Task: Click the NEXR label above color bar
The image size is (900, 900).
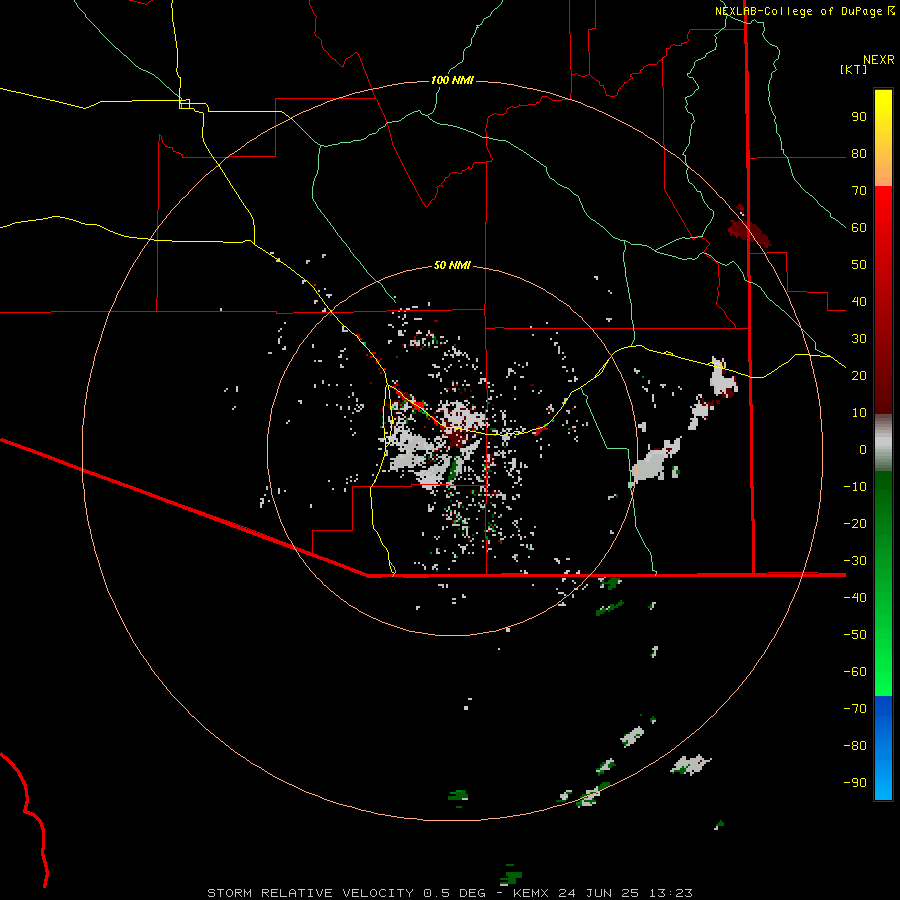Action: [x=878, y=60]
